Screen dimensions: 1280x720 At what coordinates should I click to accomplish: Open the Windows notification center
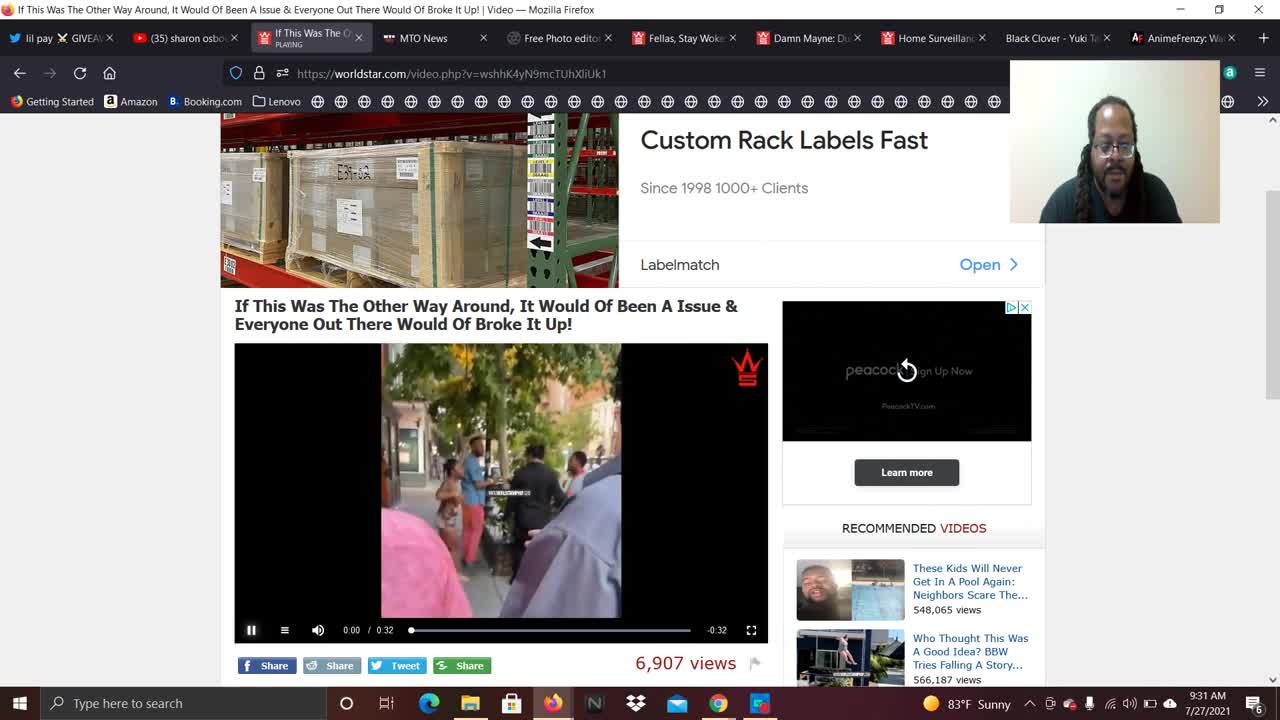(1254, 703)
